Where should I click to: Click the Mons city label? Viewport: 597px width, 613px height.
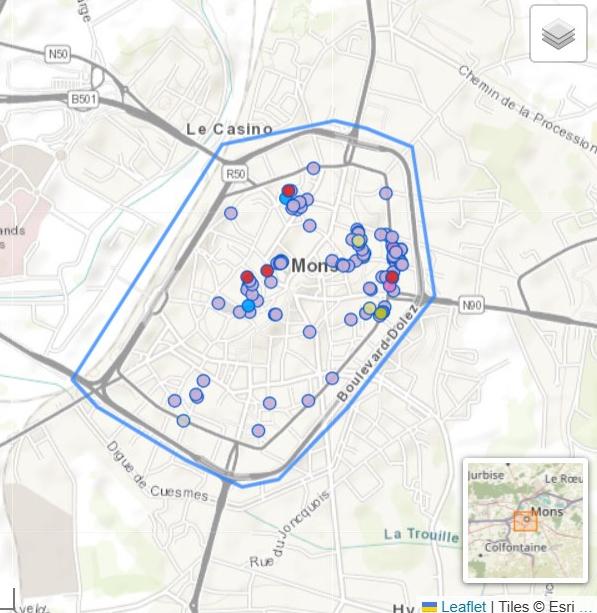click(x=314, y=266)
